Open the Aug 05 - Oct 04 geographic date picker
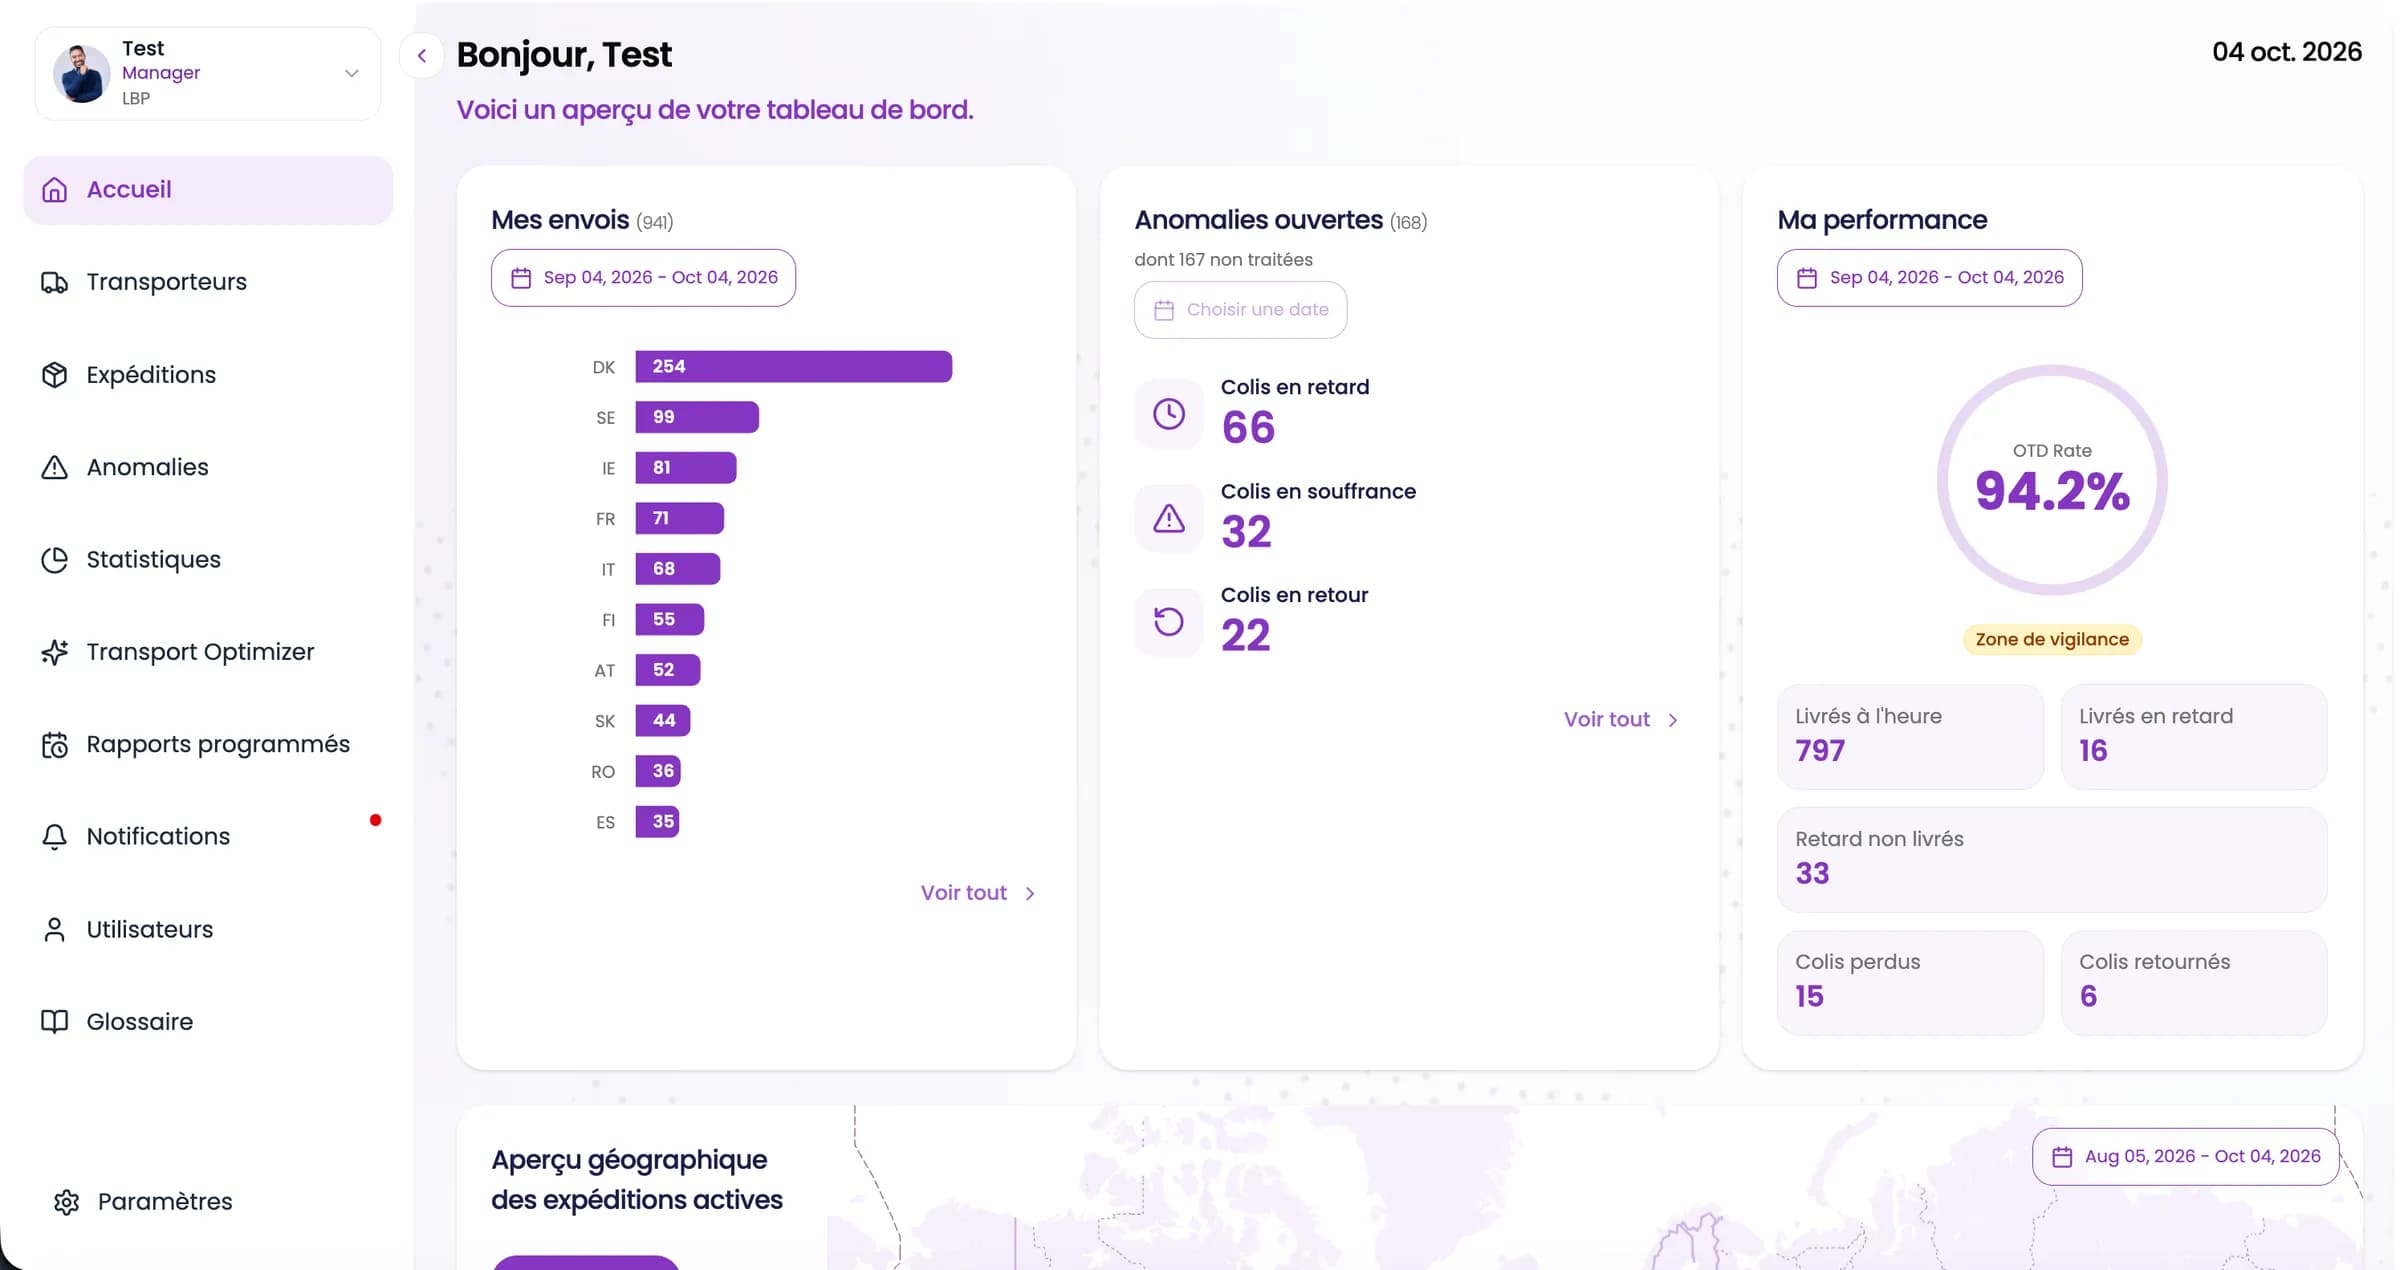The width and height of the screenshot is (2400, 1270). click(x=2185, y=1157)
